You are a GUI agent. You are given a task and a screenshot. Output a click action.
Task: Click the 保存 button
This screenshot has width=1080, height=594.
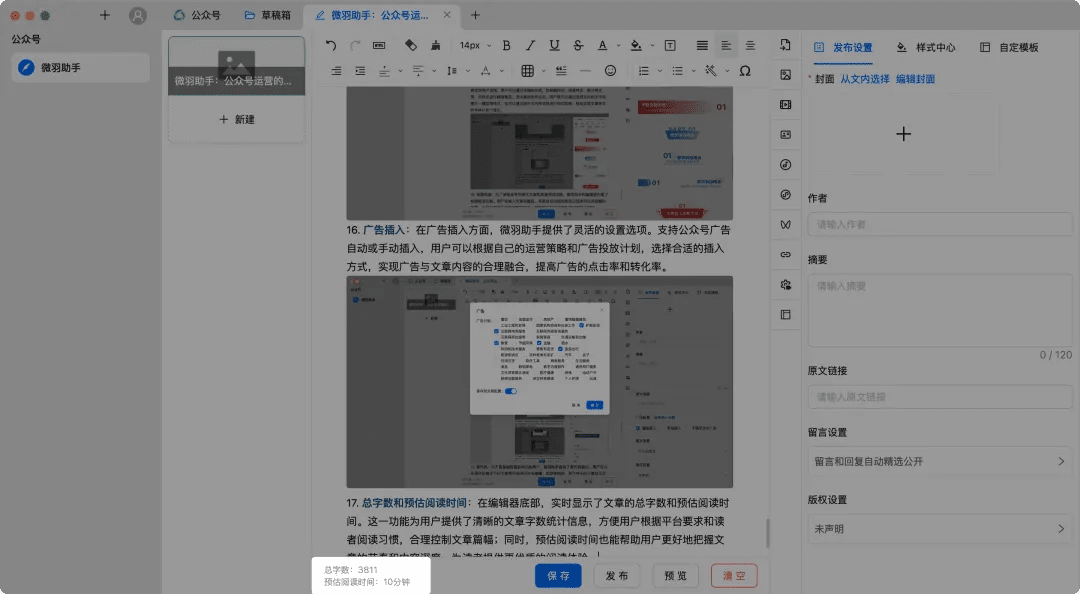(x=558, y=576)
